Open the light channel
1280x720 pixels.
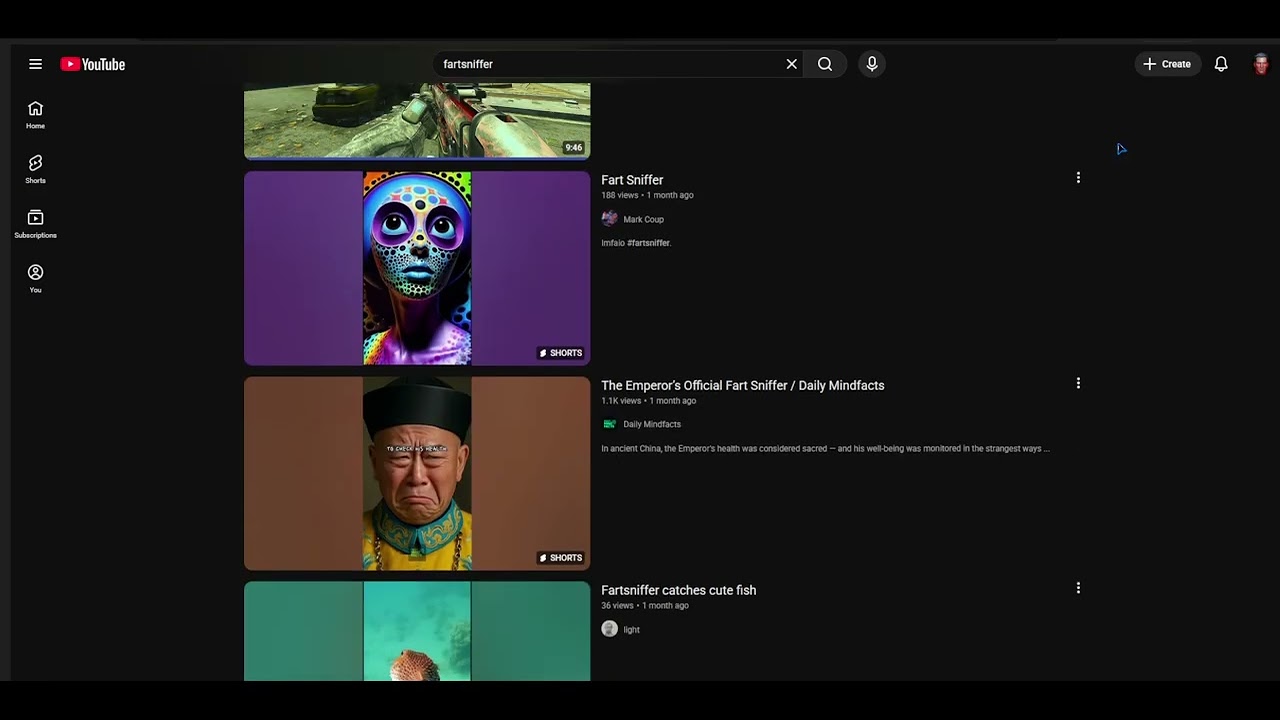click(631, 629)
